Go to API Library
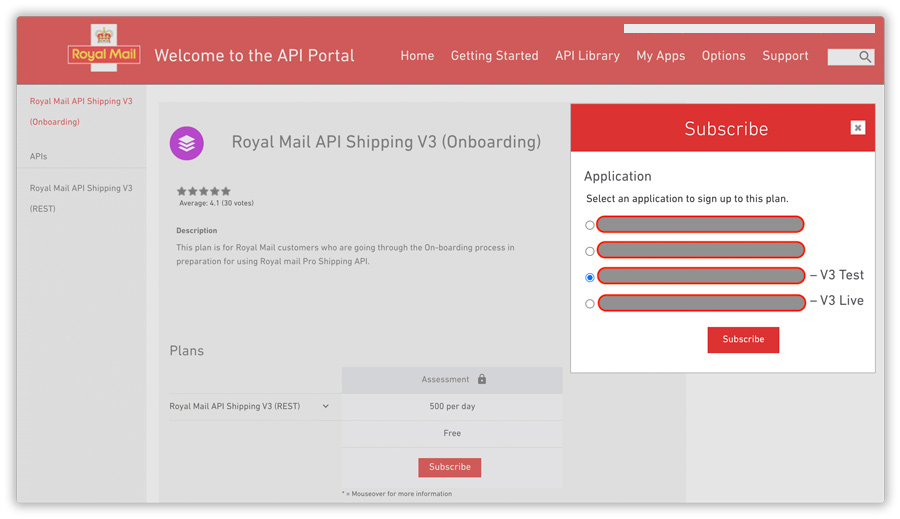Screen dimensions: 900x519 click(x=587, y=56)
